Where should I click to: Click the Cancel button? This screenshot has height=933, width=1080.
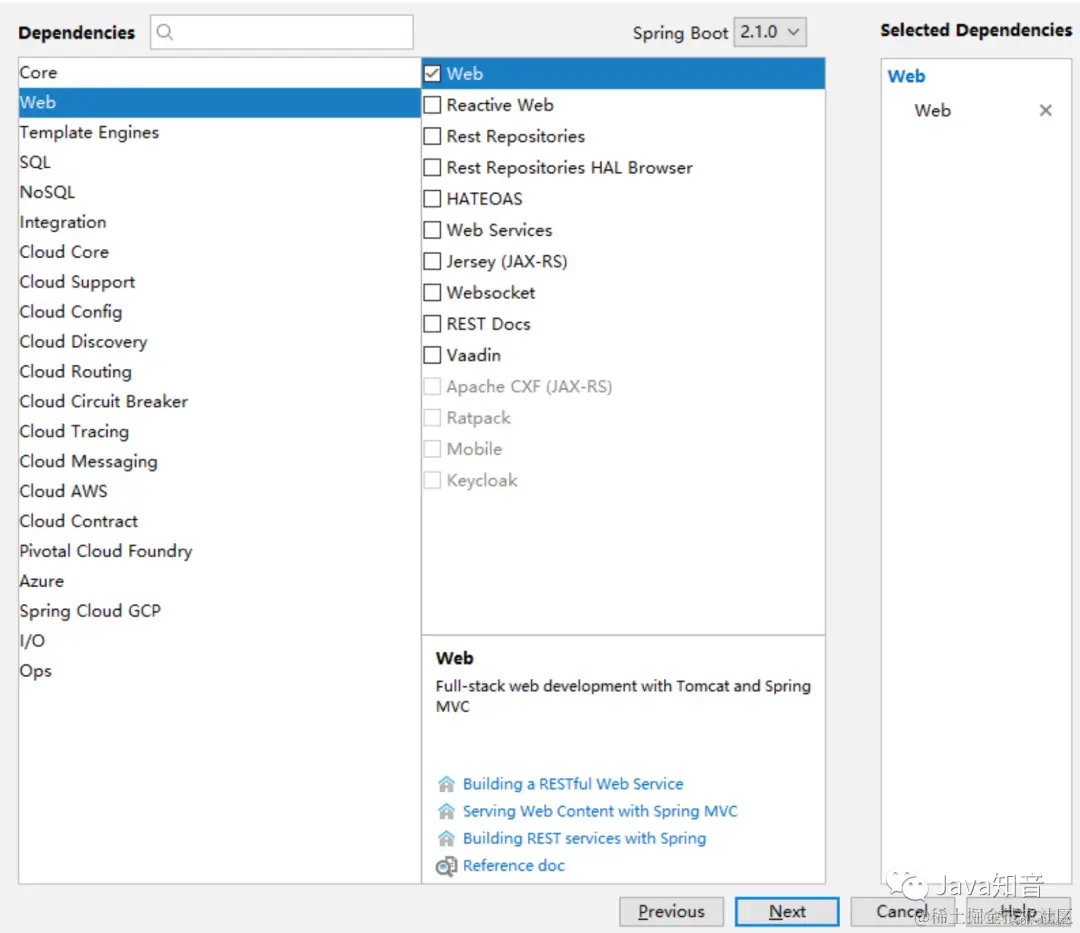(902, 912)
